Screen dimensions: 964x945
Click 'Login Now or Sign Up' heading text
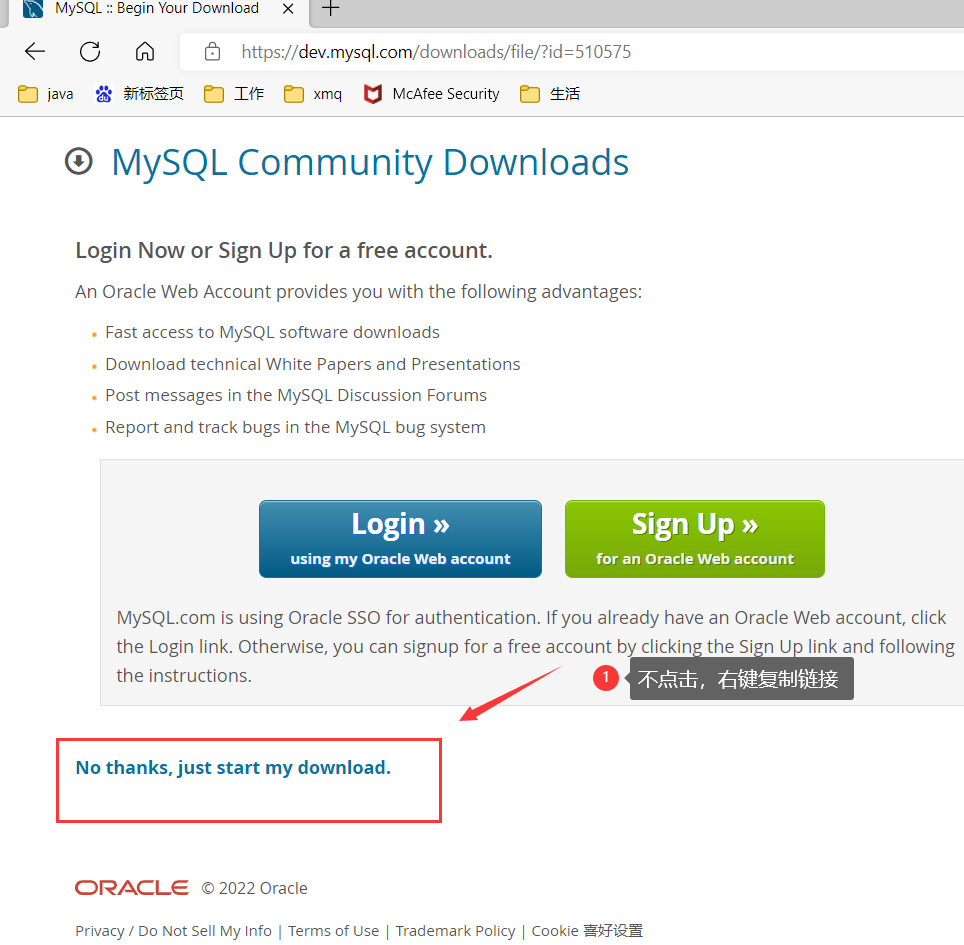tap(283, 251)
